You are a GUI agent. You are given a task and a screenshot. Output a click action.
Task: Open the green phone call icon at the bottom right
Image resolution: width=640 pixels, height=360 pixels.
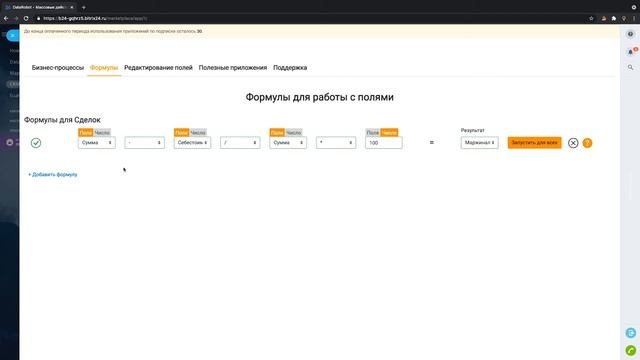pyautogui.click(x=631, y=350)
